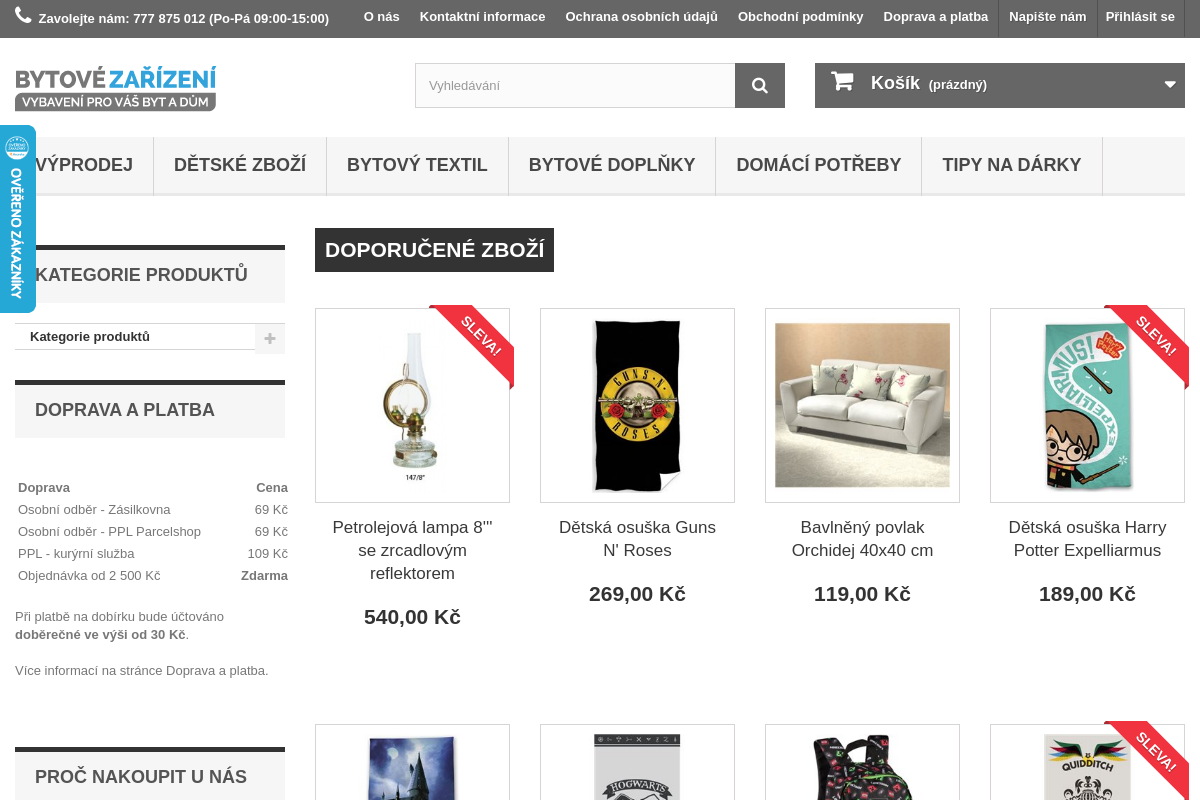The width and height of the screenshot is (1200, 800).
Task: Open the Guns N' Roses towel image
Action: [637, 405]
